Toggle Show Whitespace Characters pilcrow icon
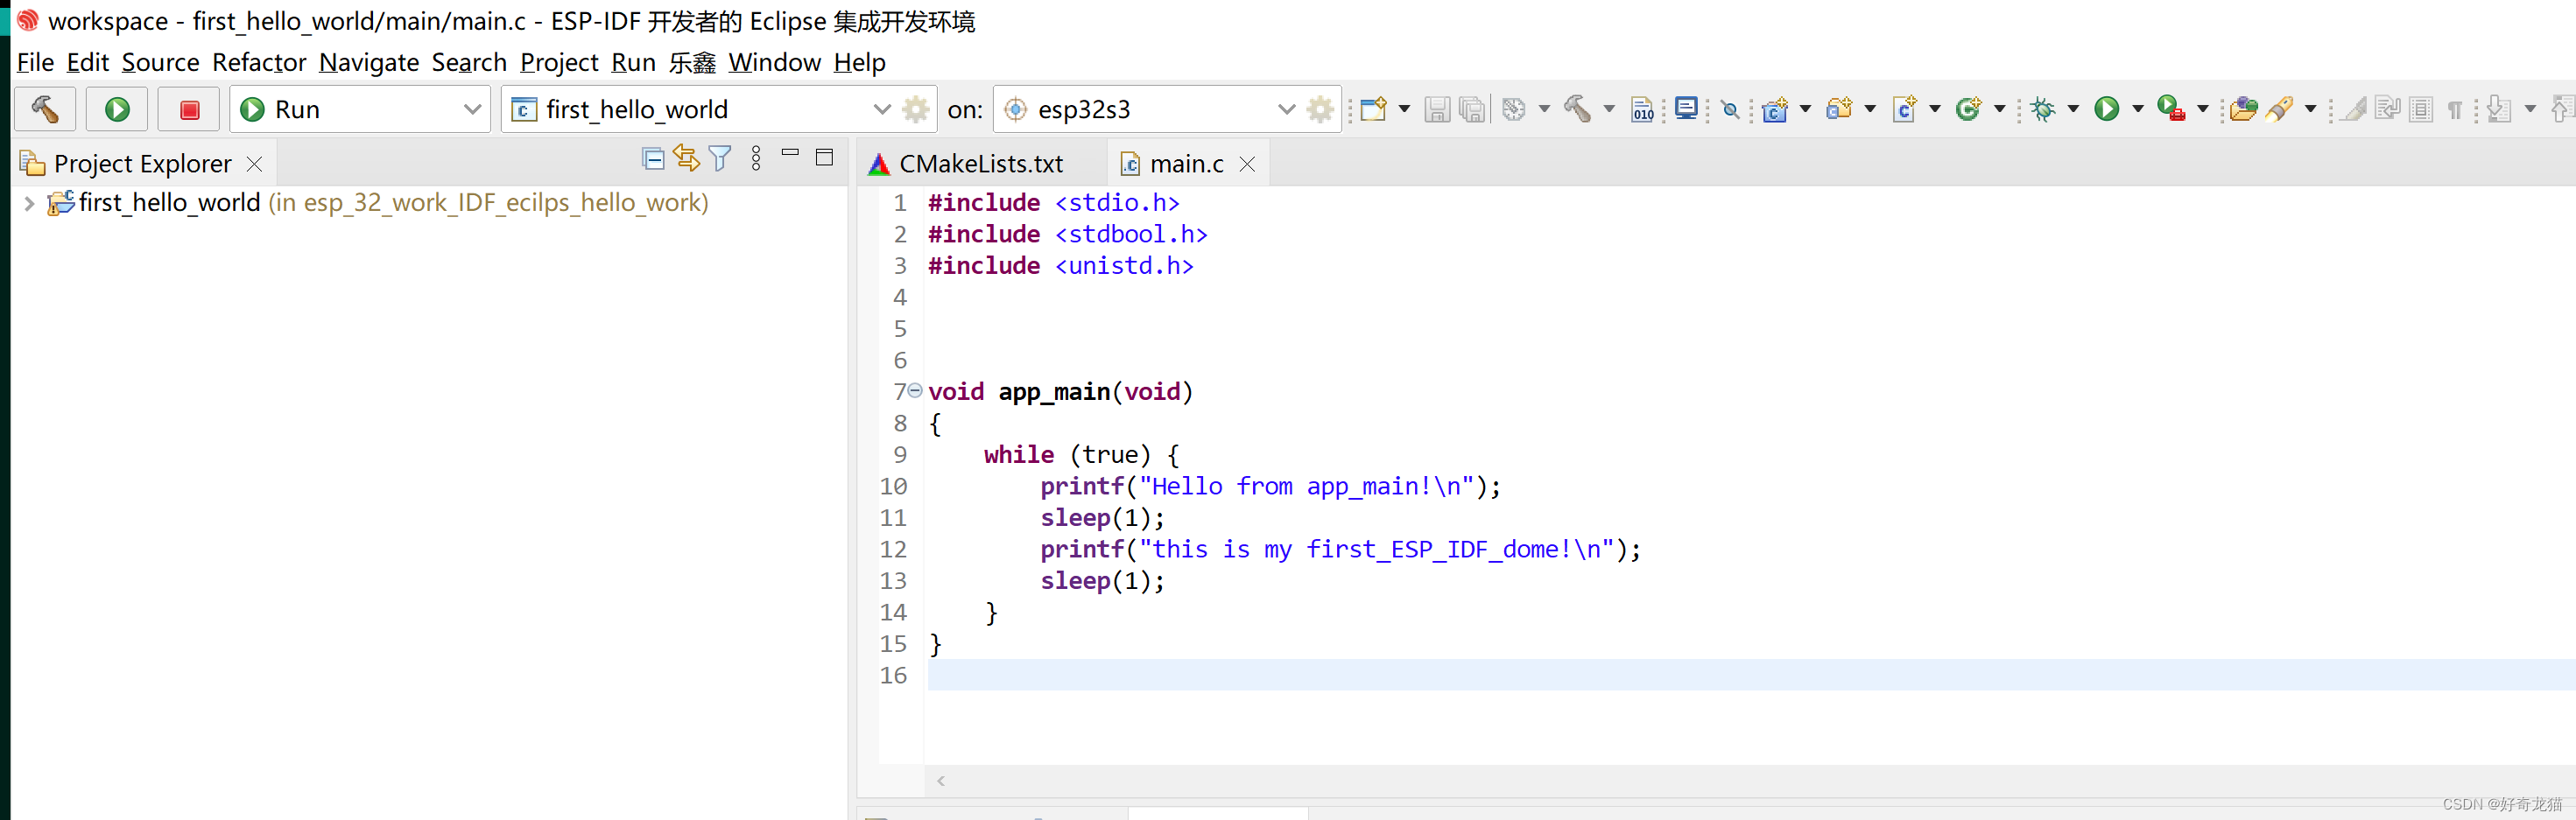2576x820 pixels. 2455,110
